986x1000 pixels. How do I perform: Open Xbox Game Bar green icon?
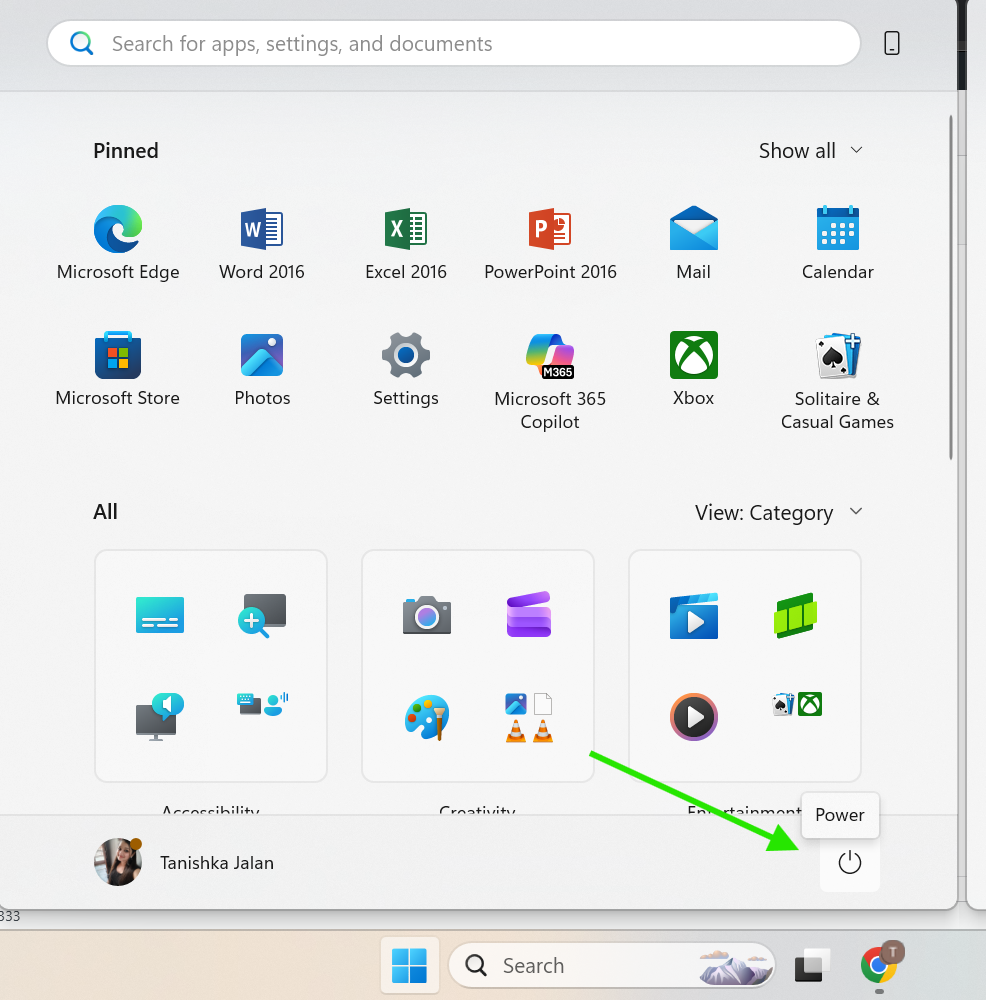point(796,615)
